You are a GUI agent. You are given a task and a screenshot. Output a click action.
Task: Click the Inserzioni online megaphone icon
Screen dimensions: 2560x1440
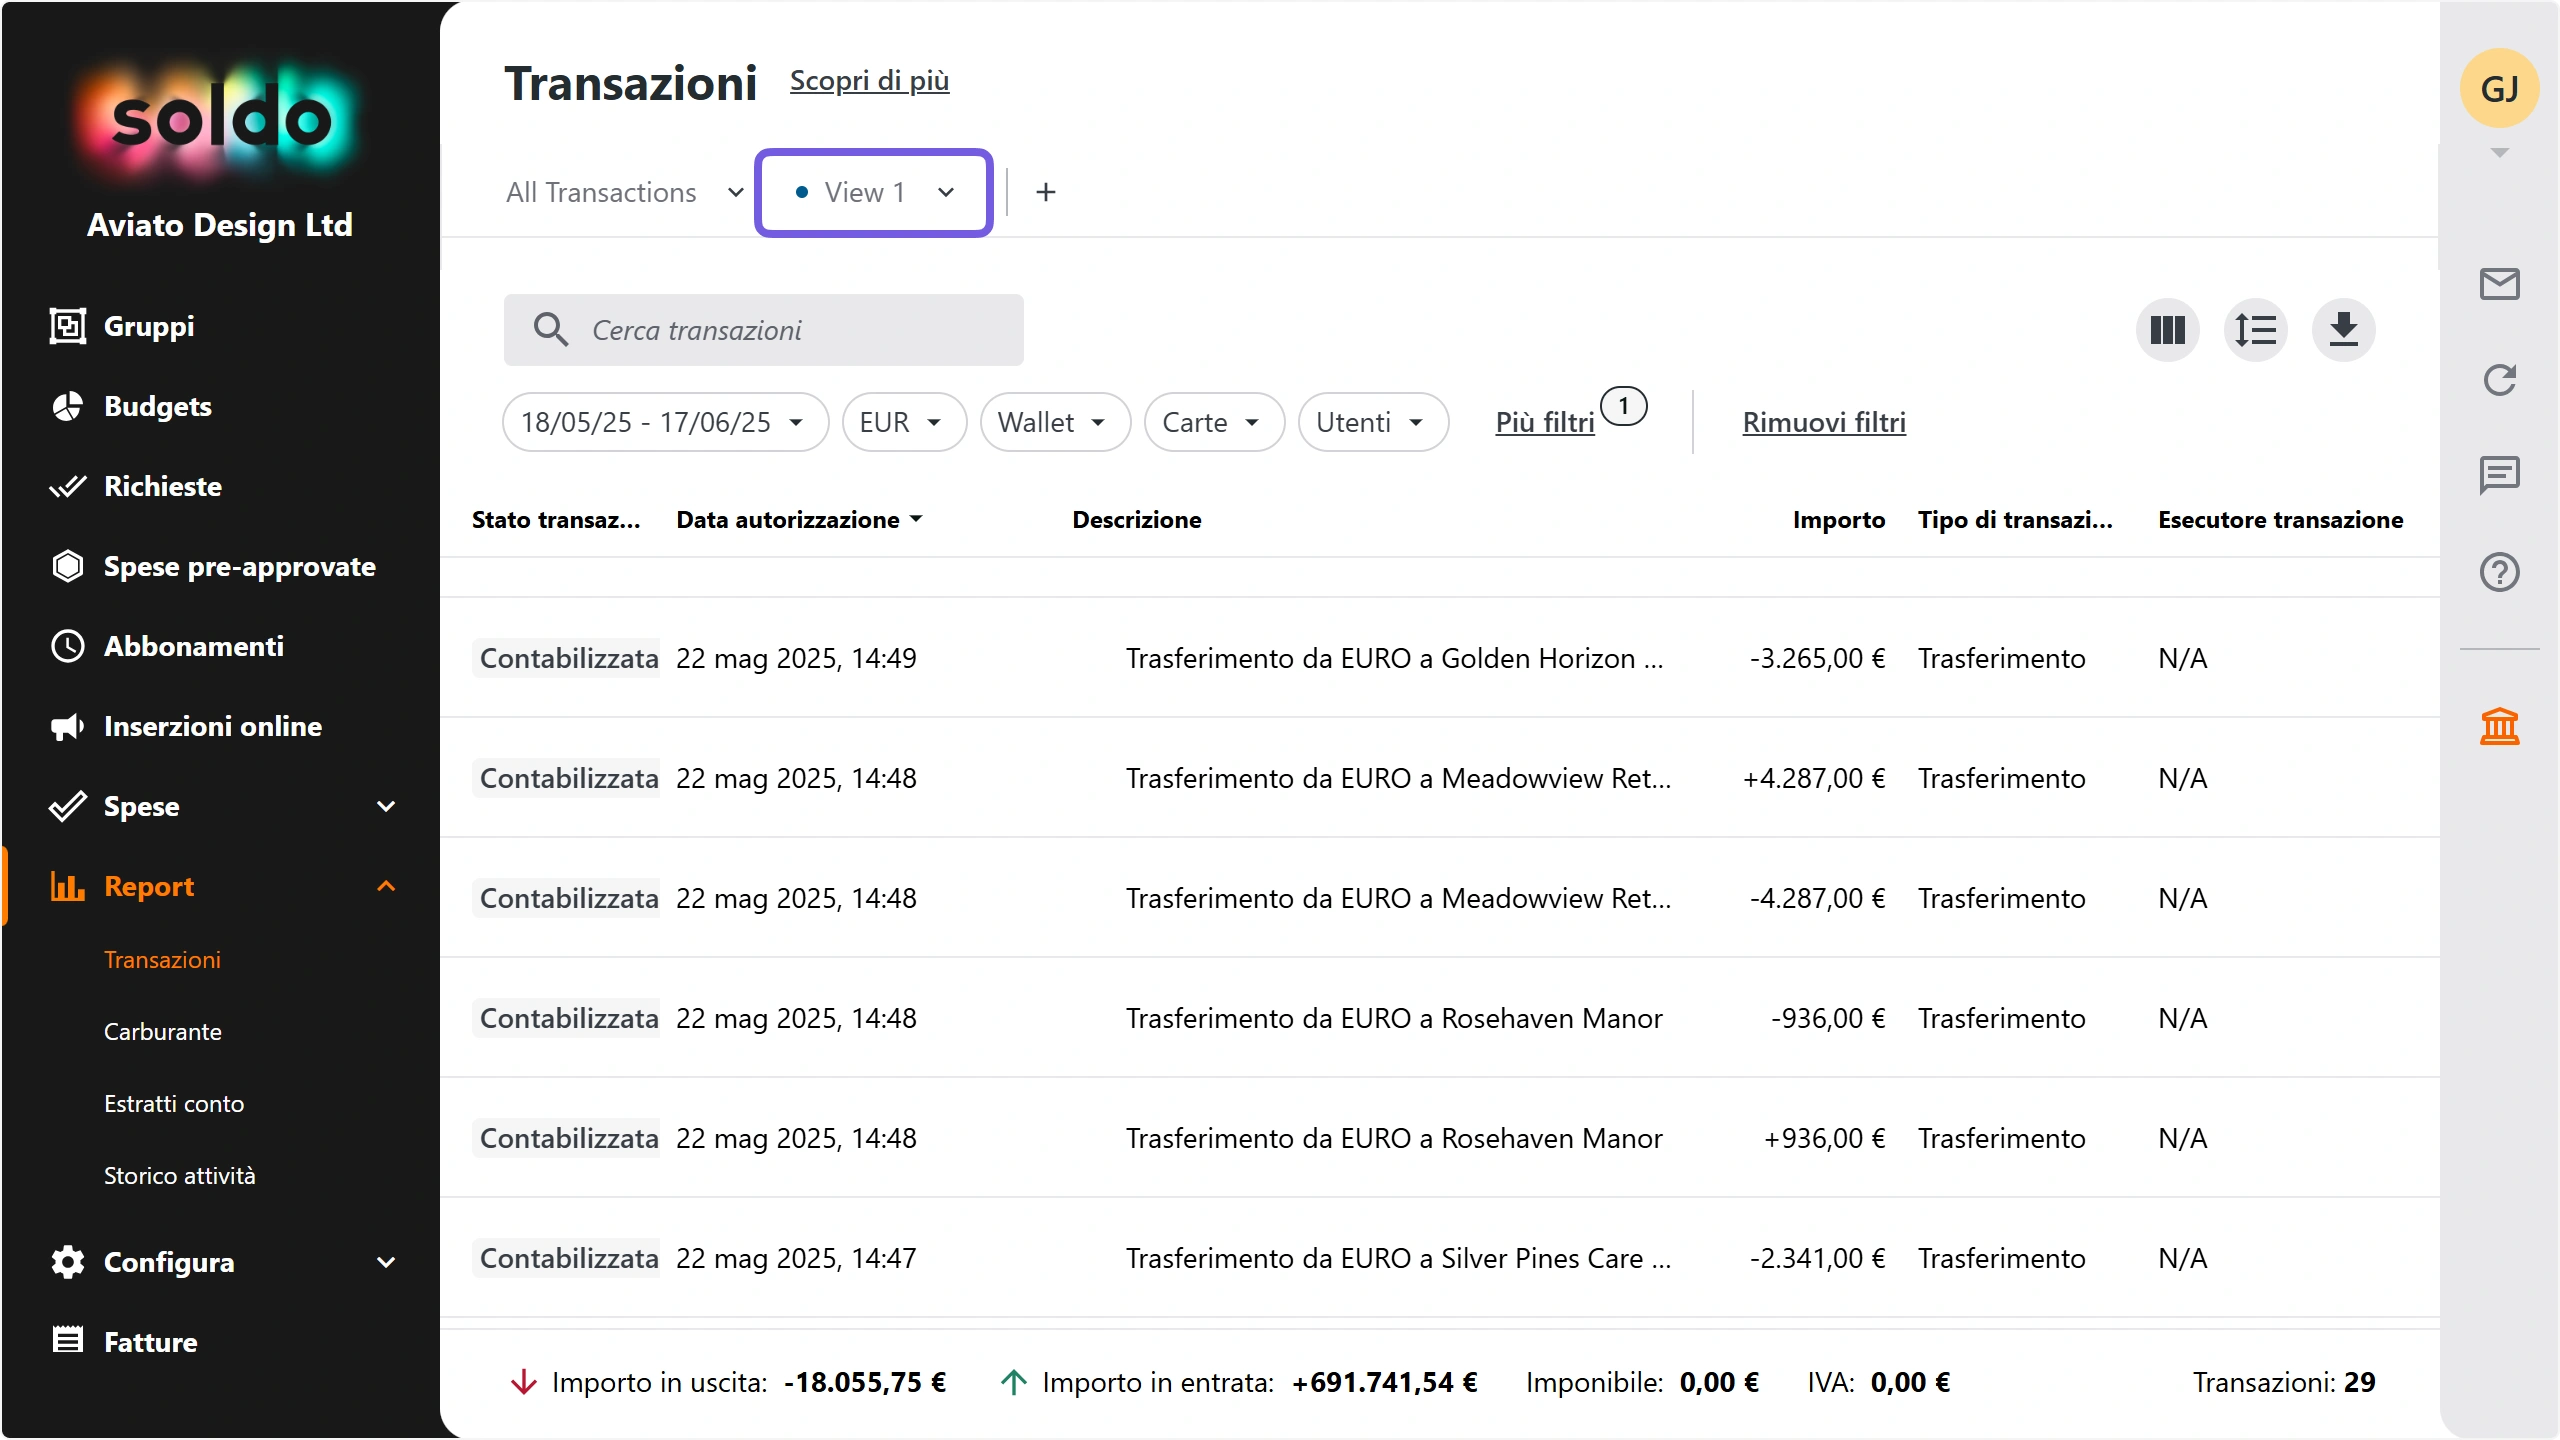(x=67, y=726)
